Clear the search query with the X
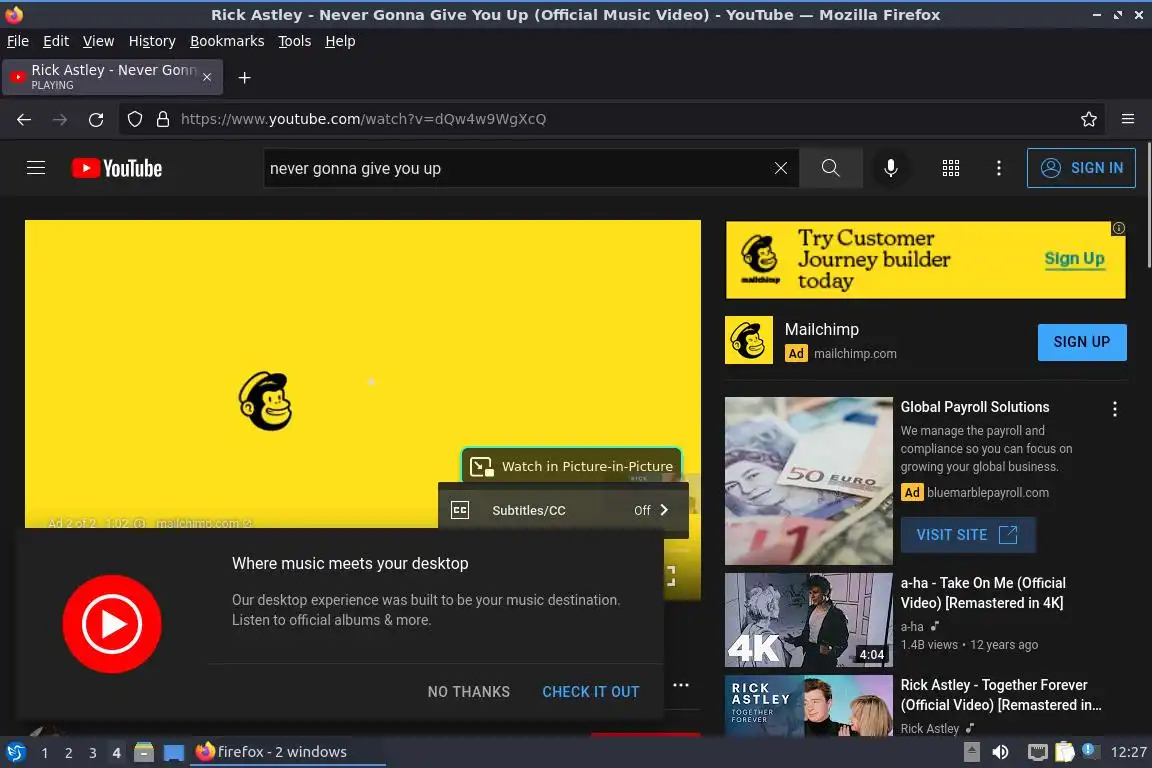Viewport: 1152px width, 768px height. pyautogui.click(x=781, y=168)
